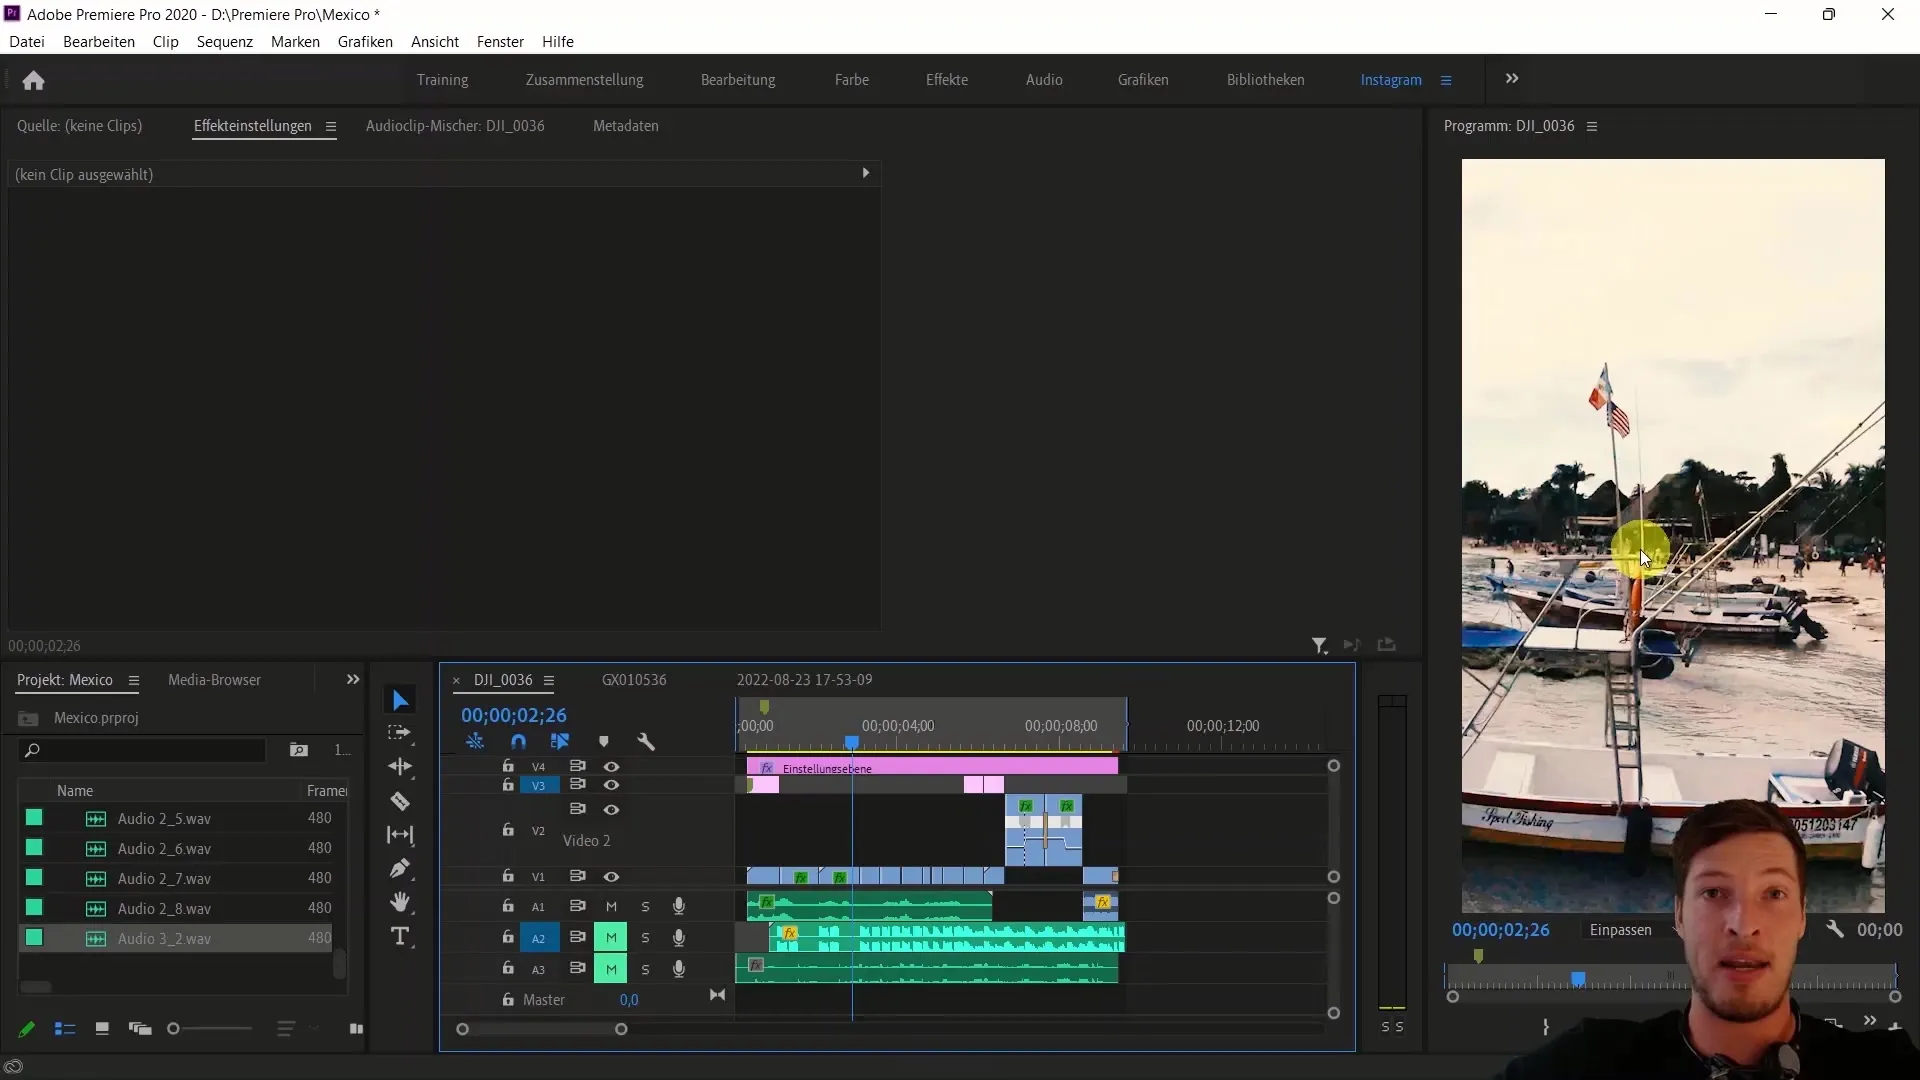
Task: Select the Hand tool
Action: 400,902
